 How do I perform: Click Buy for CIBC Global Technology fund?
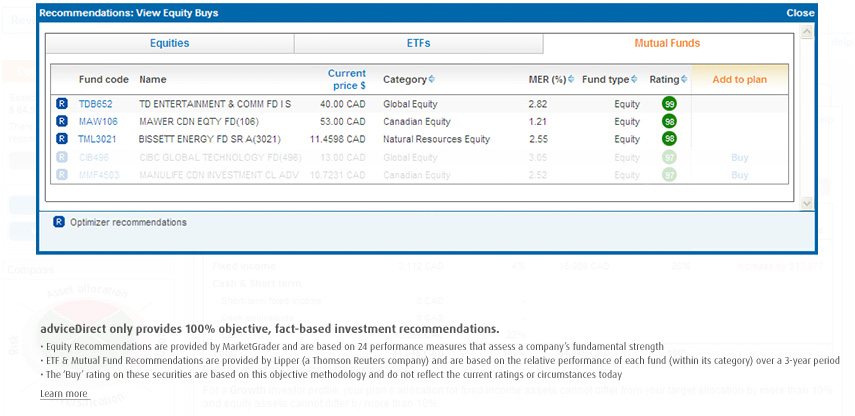739,158
